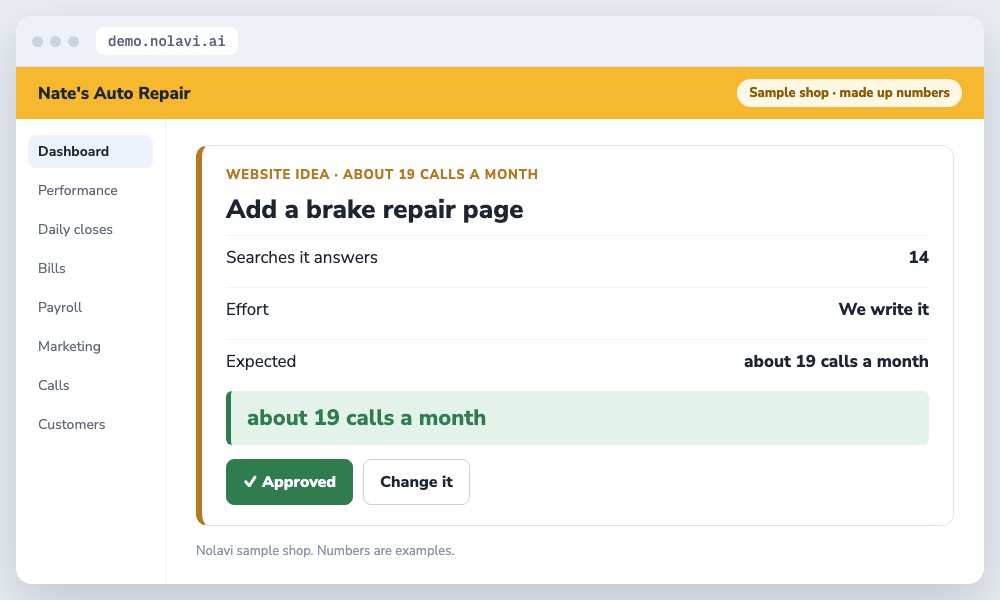Click the checkmark icon on Approved button
Viewport: 1000px width, 600px height.
click(250, 481)
